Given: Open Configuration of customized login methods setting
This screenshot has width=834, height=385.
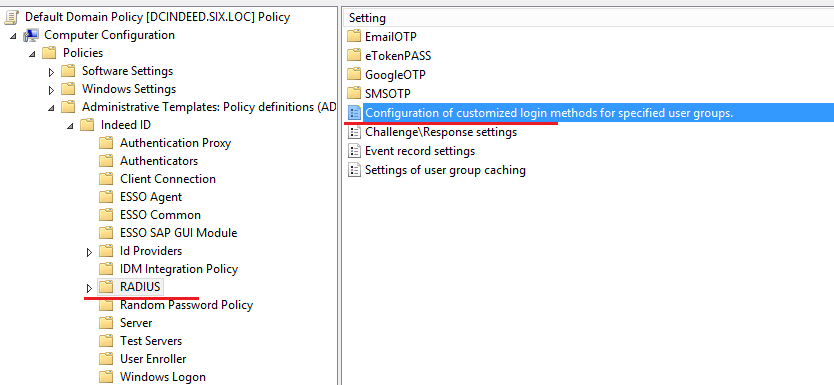Looking at the screenshot, I should pos(549,113).
